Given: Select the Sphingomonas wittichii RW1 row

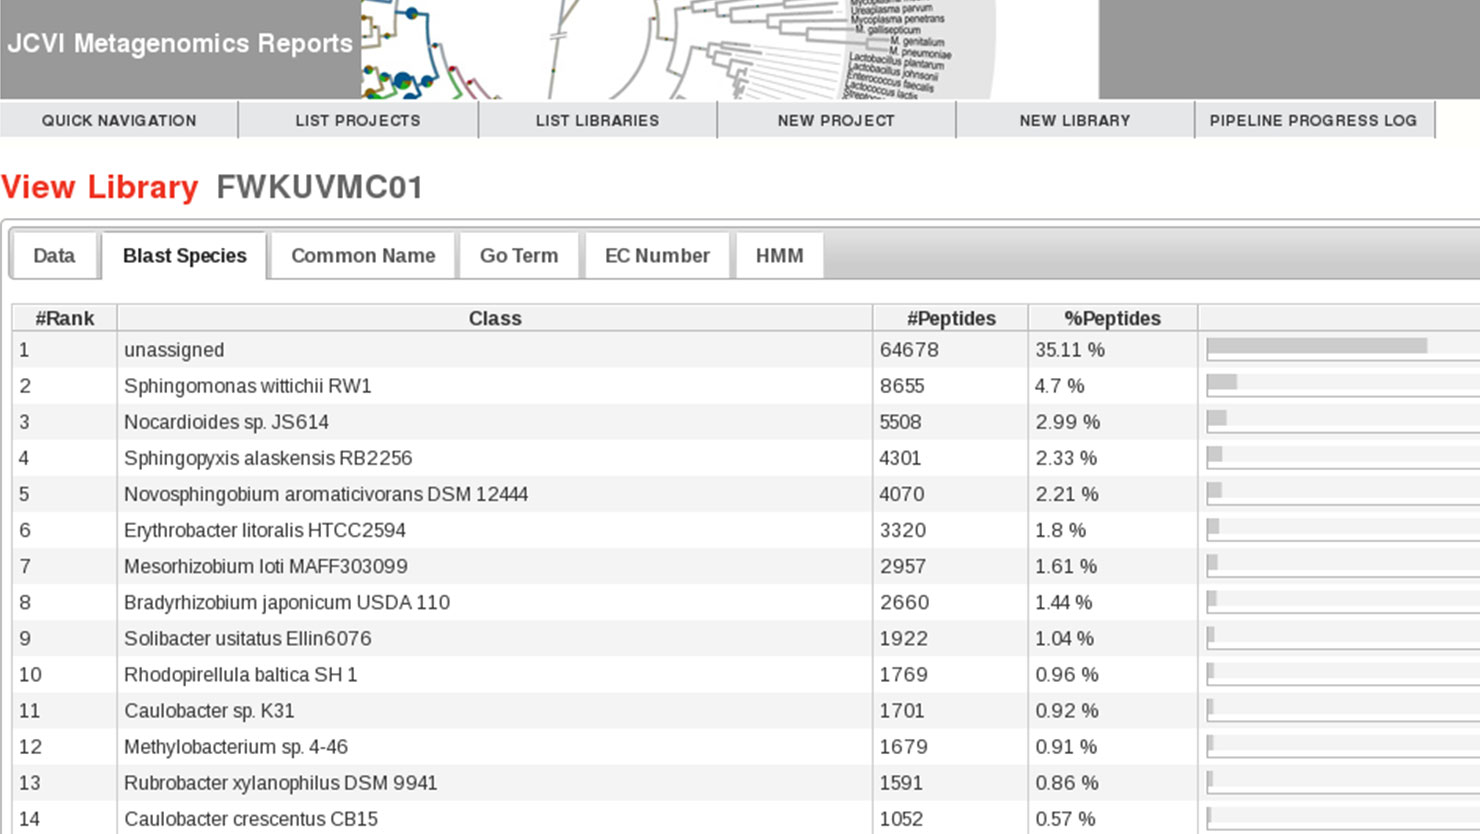Looking at the screenshot, I should pyautogui.click(x=248, y=386).
